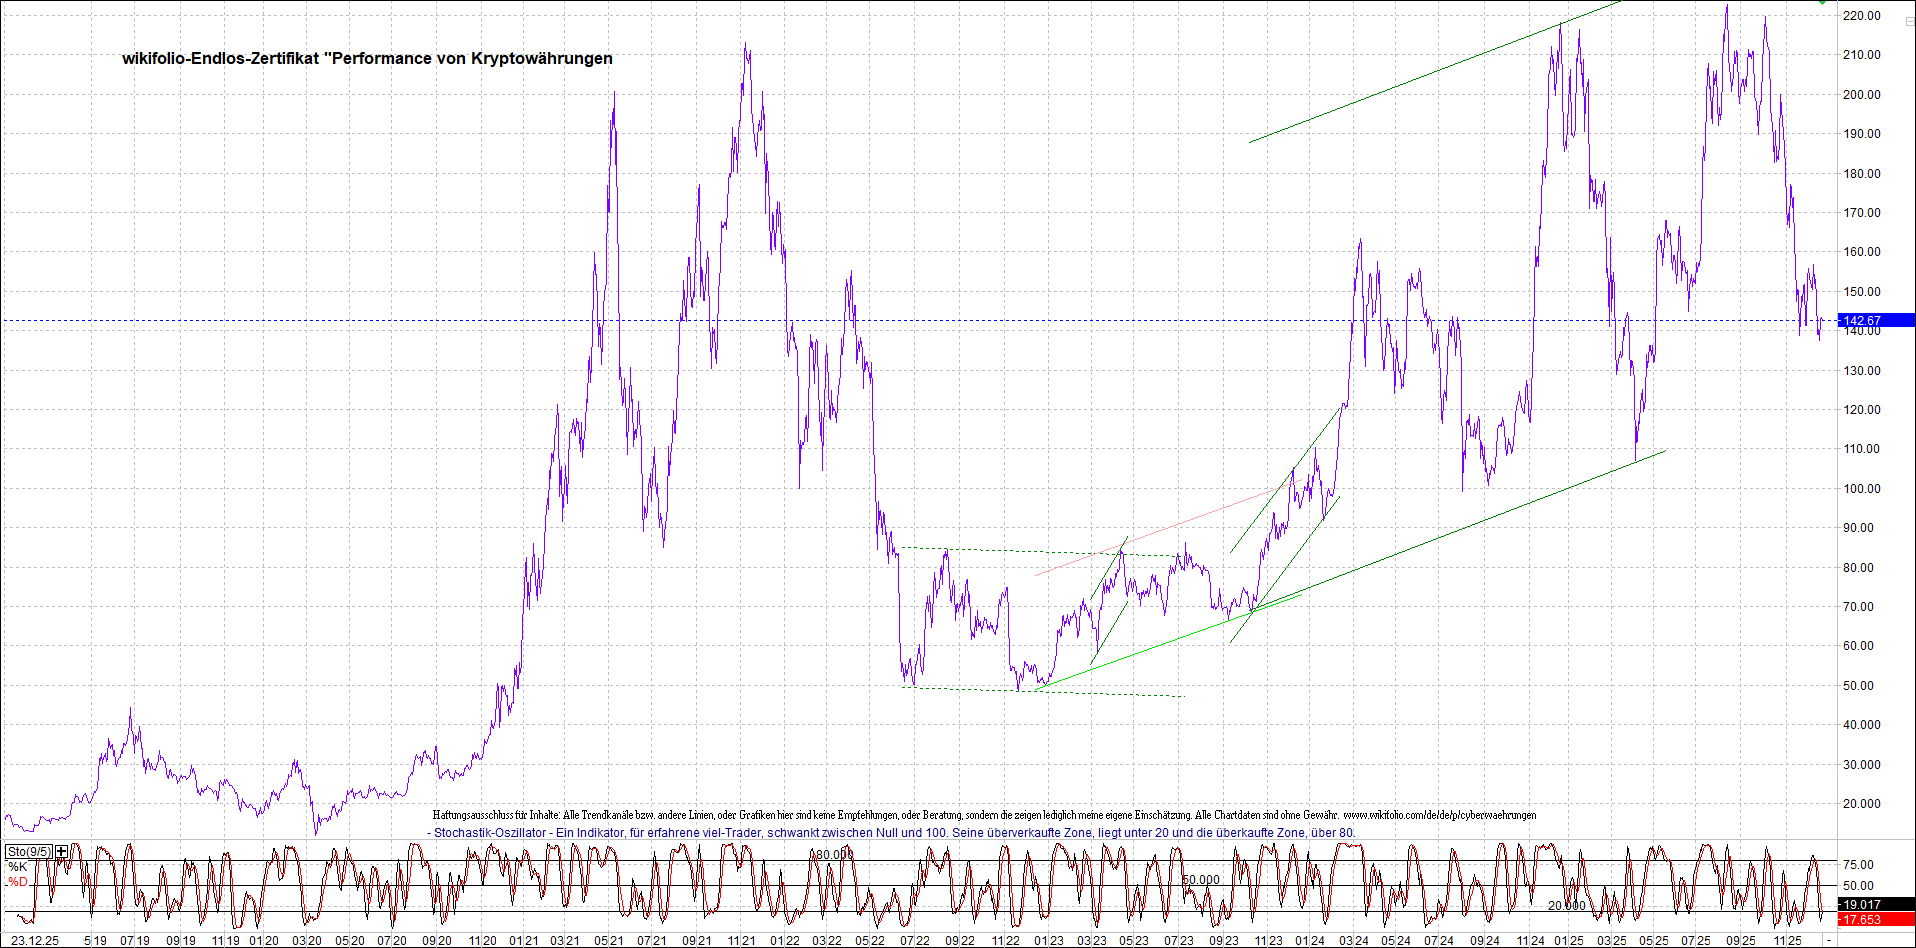Click the 80.000 level label in oscillator
The width and height of the screenshot is (1916, 948).
click(x=833, y=855)
